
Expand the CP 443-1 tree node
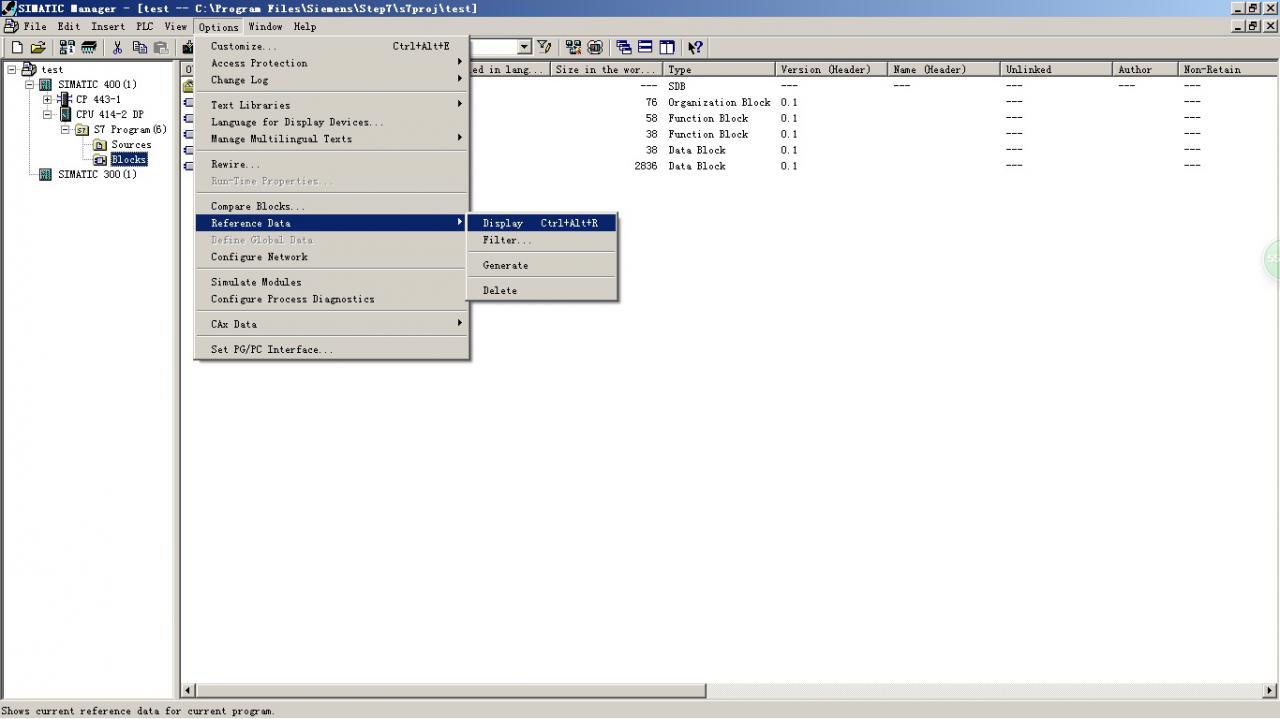point(48,100)
